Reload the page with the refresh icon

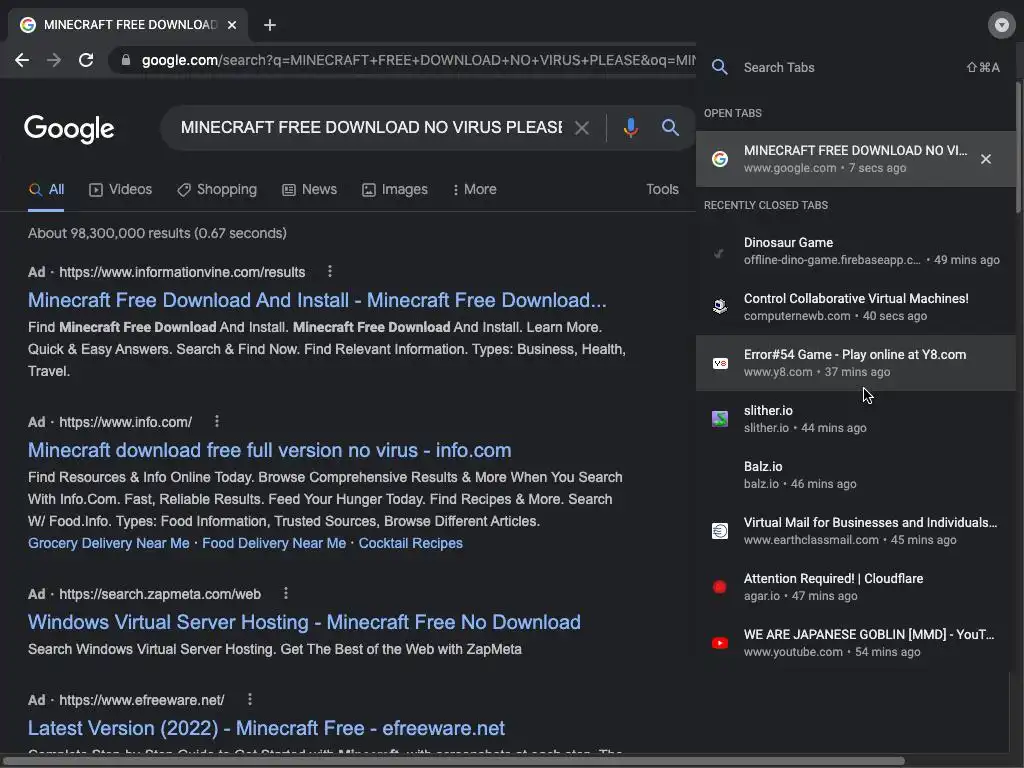pos(86,60)
